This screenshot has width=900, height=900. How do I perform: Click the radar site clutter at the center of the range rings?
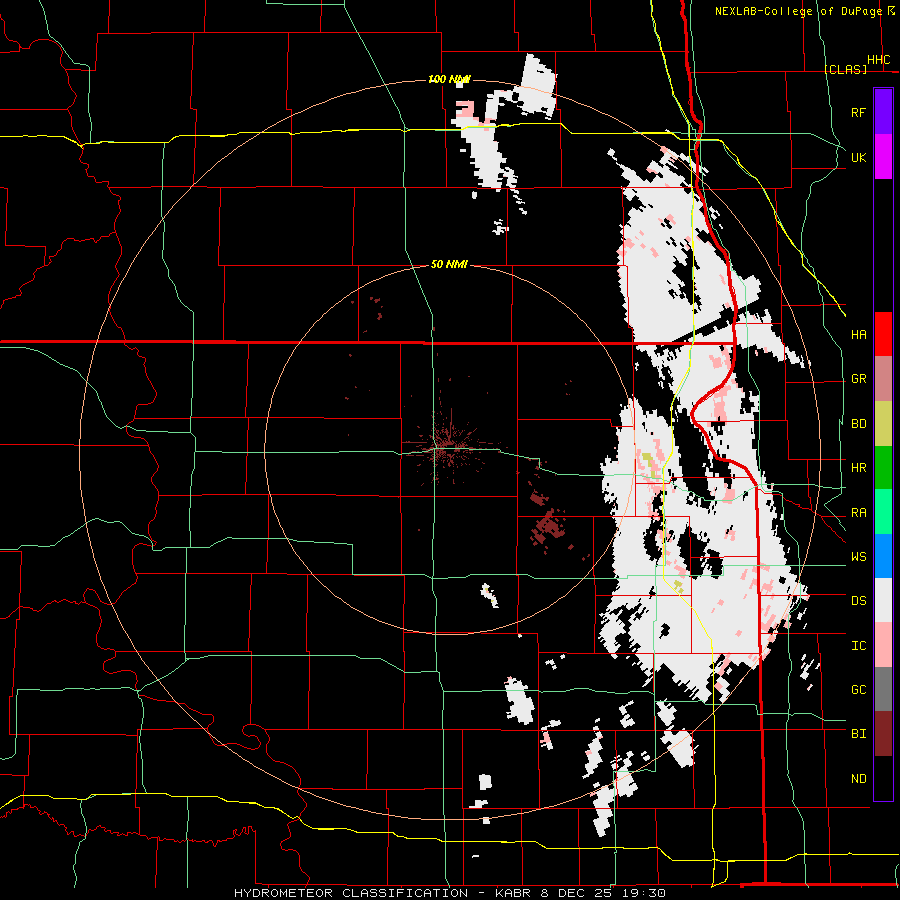pos(448,447)
